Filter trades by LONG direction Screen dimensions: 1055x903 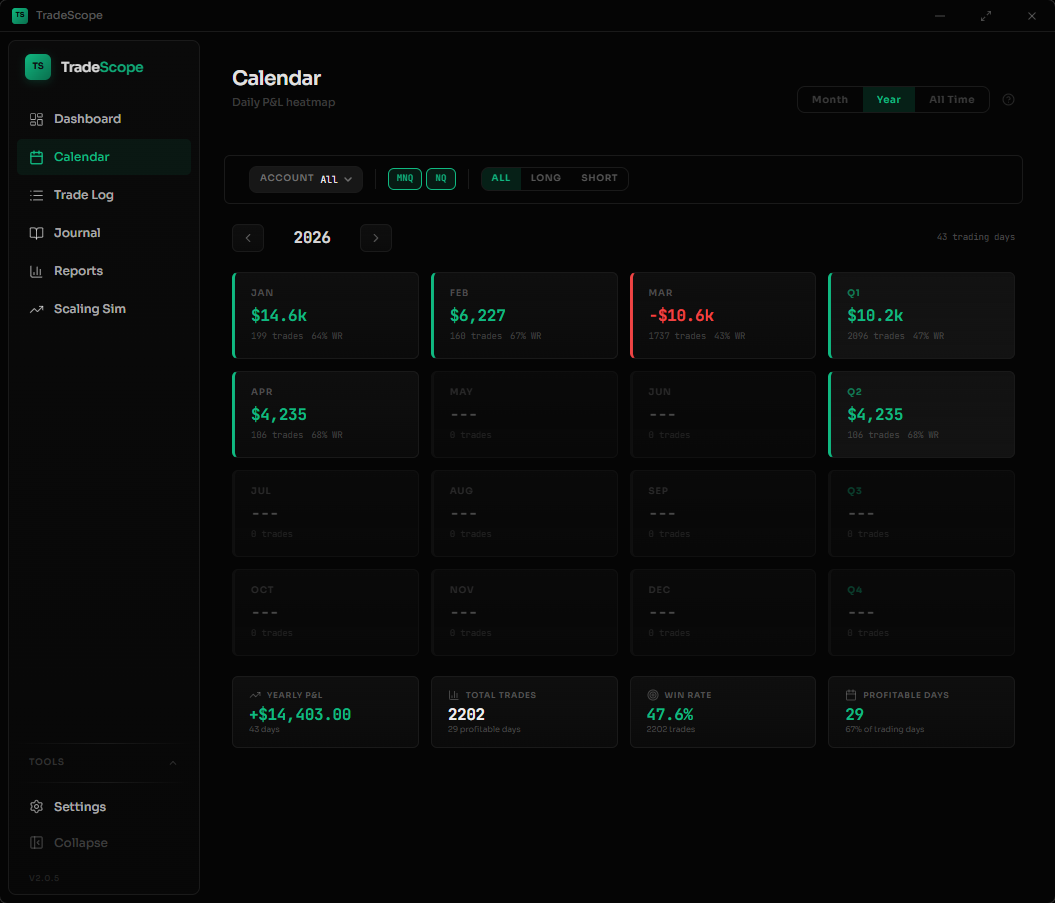546,179
